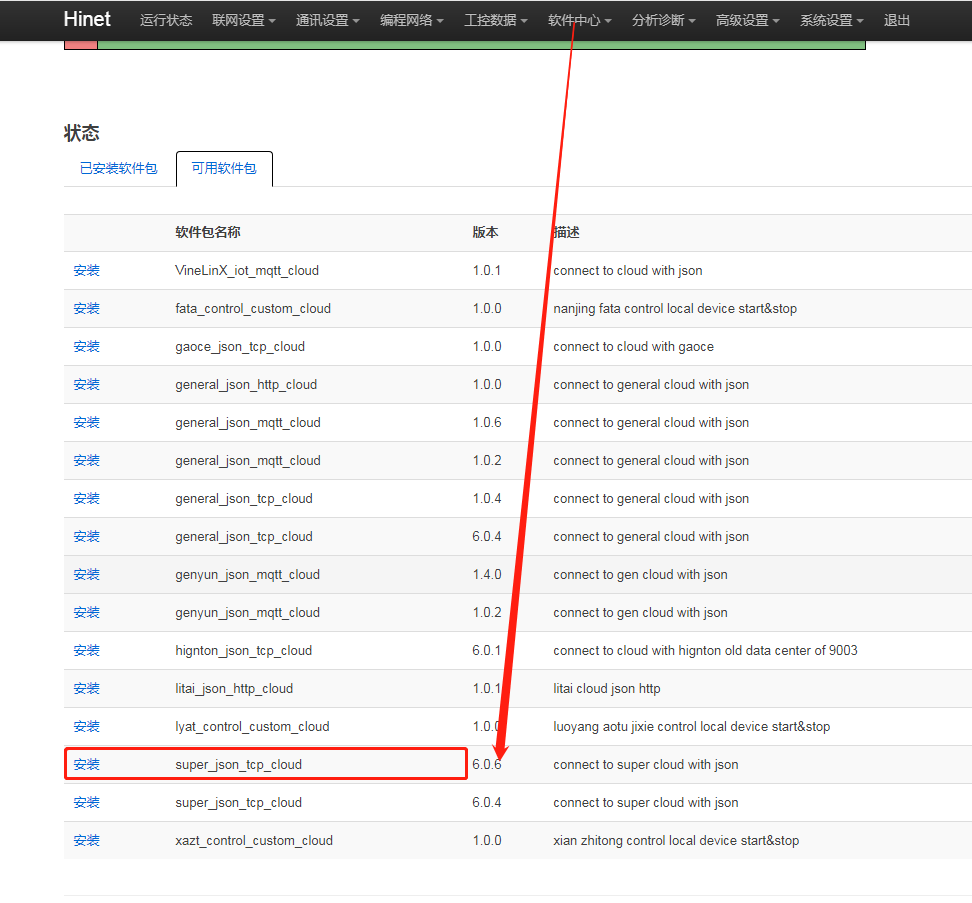The image size is (972, 903).
Task: Open the 分析诊断 dropdown
Action: pyautogui.click(x=663, y=20)
